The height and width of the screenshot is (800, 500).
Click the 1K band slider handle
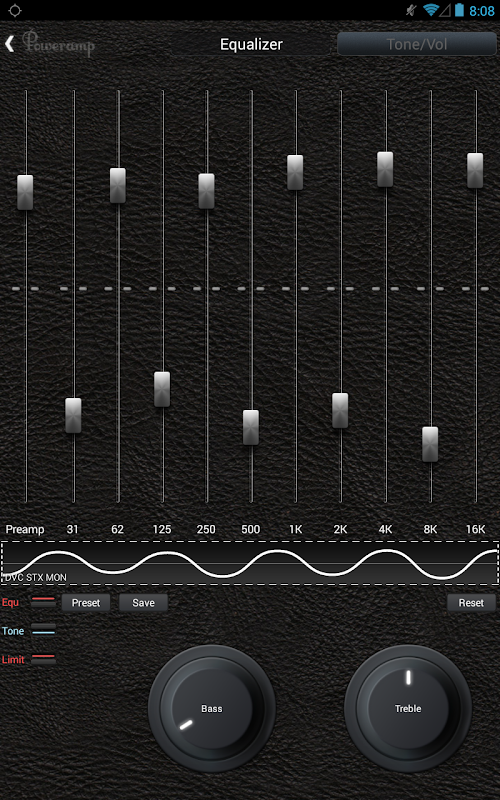[295, 172]
